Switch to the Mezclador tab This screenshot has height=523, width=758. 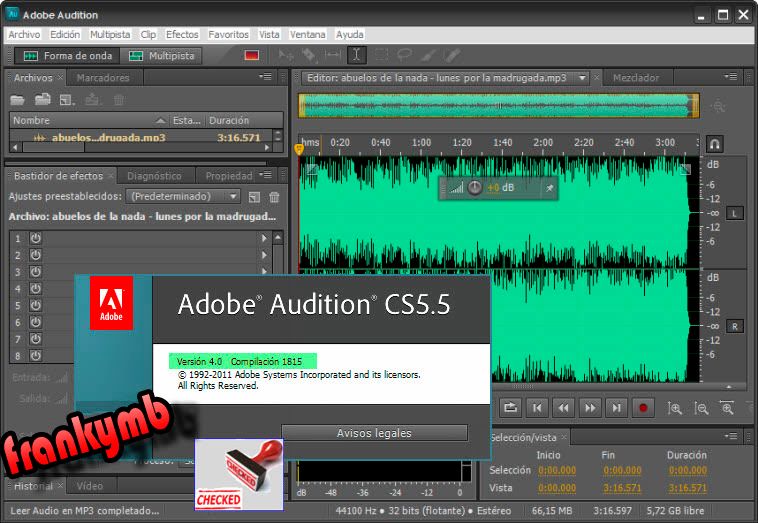[636, 78]
